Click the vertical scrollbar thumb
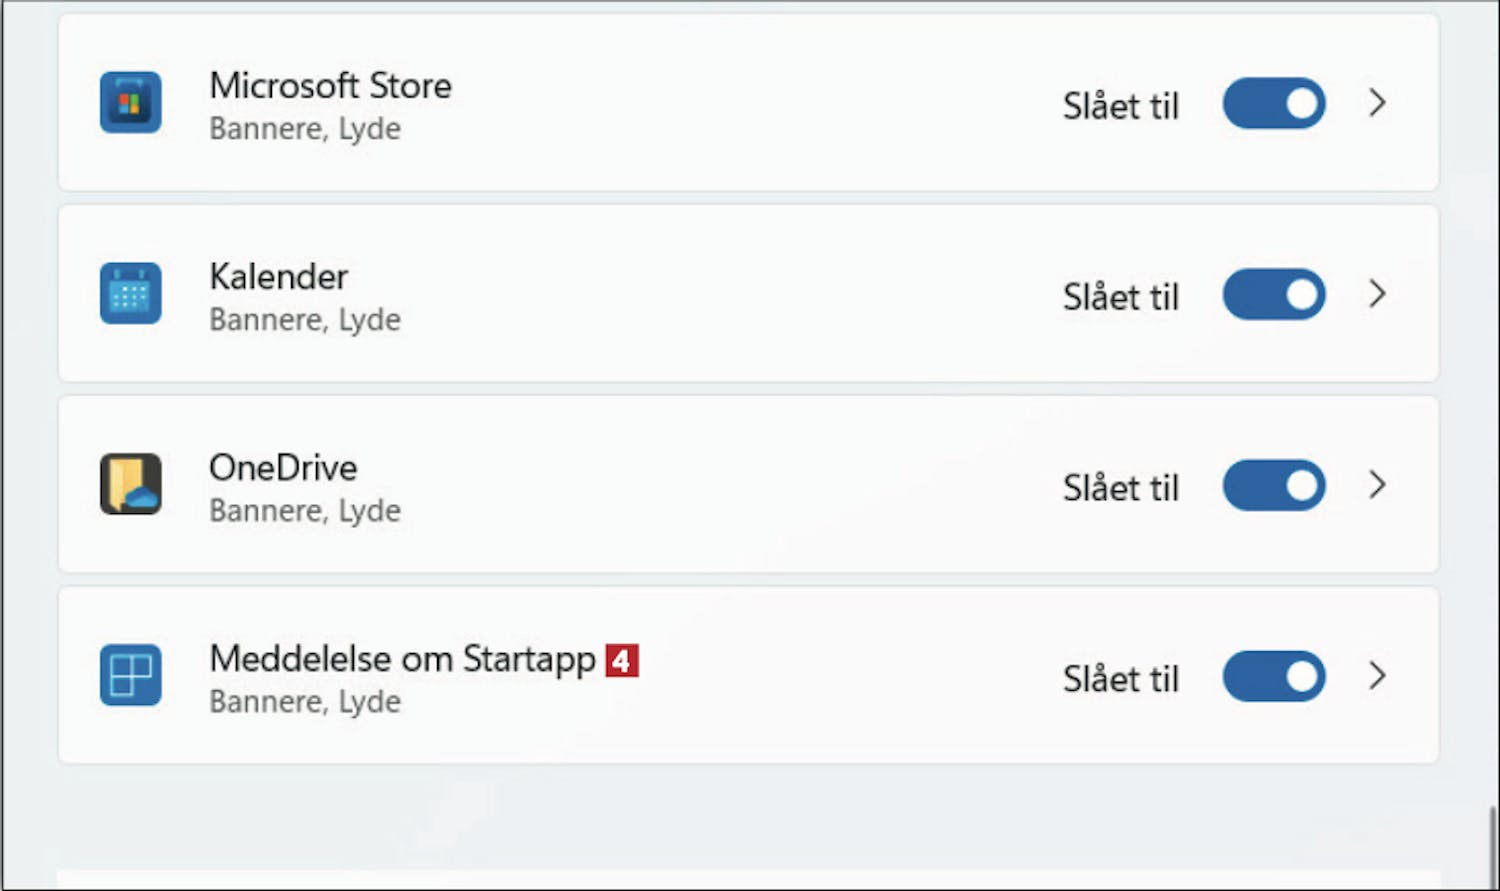Viewport: 1500px width, 891px height. pos(1493,845)
